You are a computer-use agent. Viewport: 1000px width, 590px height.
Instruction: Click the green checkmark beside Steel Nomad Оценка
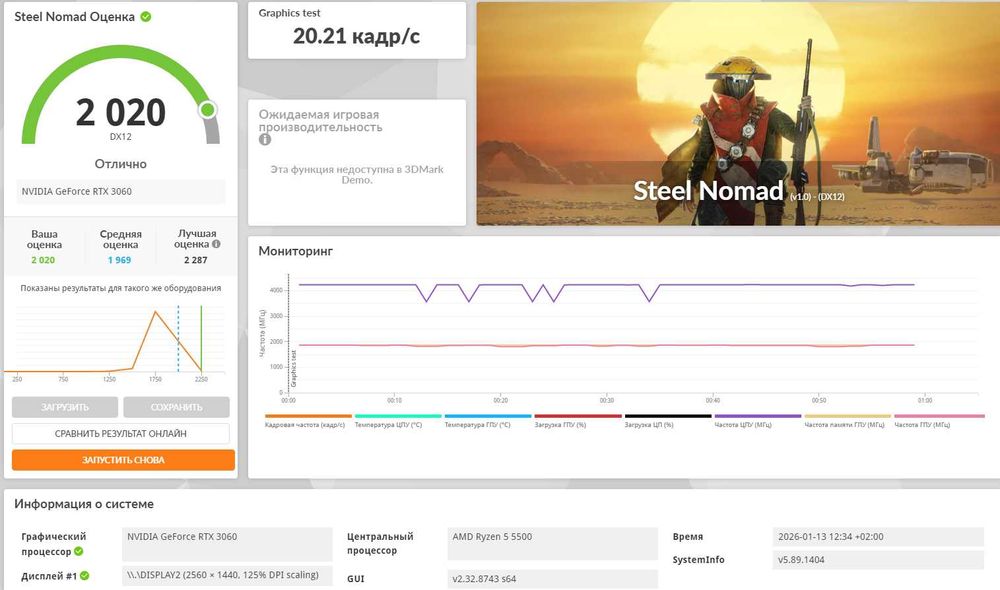pos(146,17)
